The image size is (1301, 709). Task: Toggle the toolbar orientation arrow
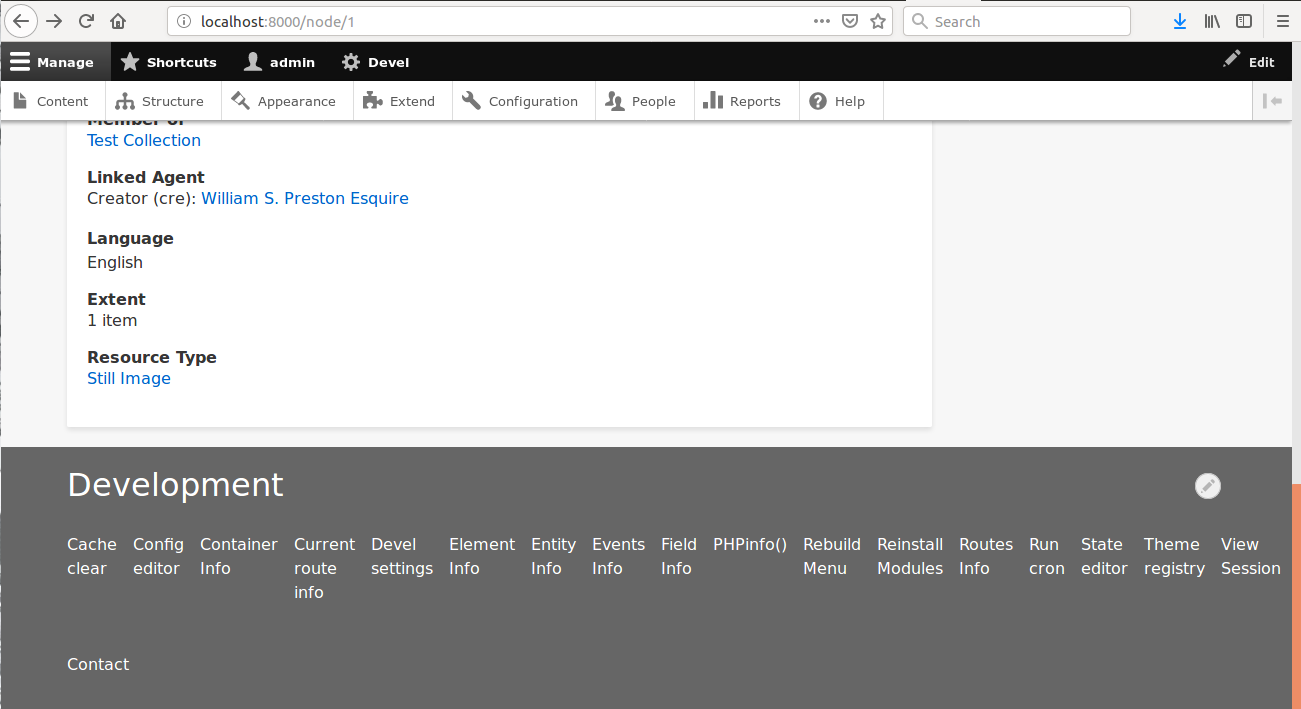[x=1270, y=100]
